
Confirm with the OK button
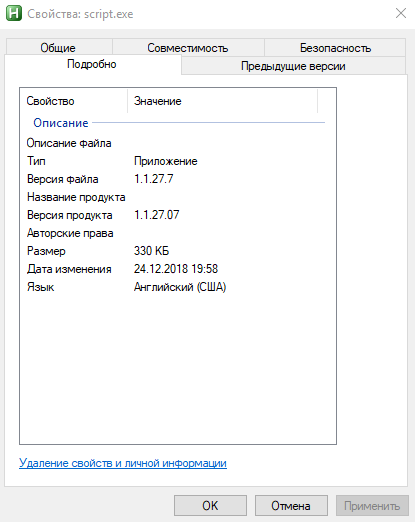click(210, 506)
